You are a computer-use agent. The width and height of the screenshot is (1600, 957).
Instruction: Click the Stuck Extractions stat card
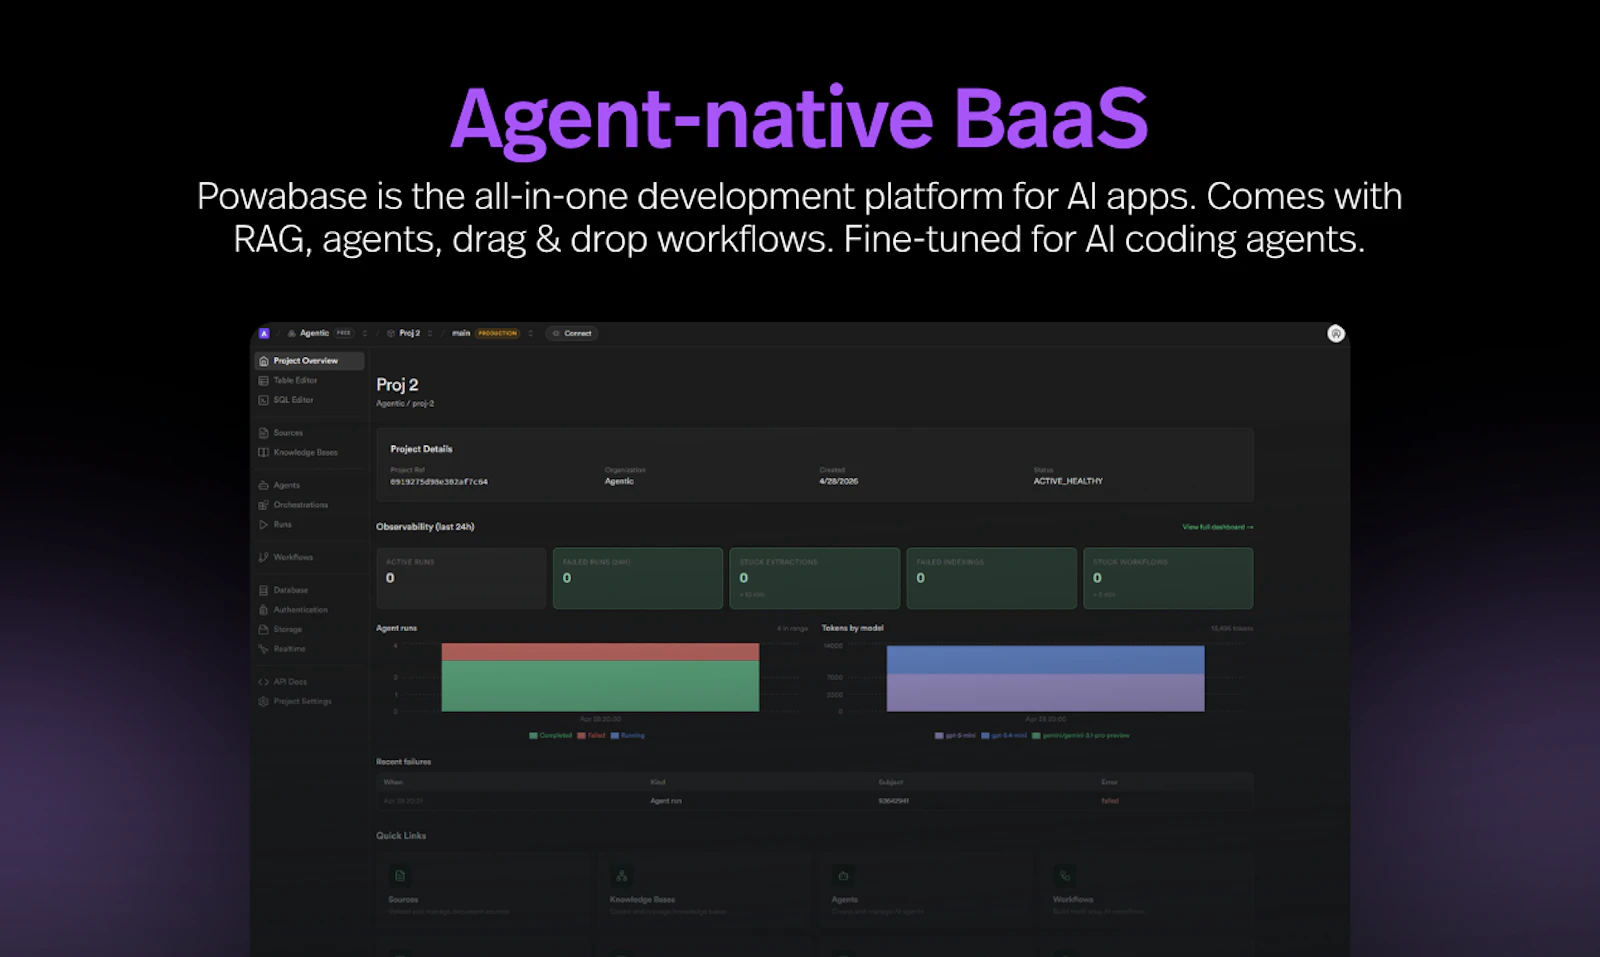815,578
